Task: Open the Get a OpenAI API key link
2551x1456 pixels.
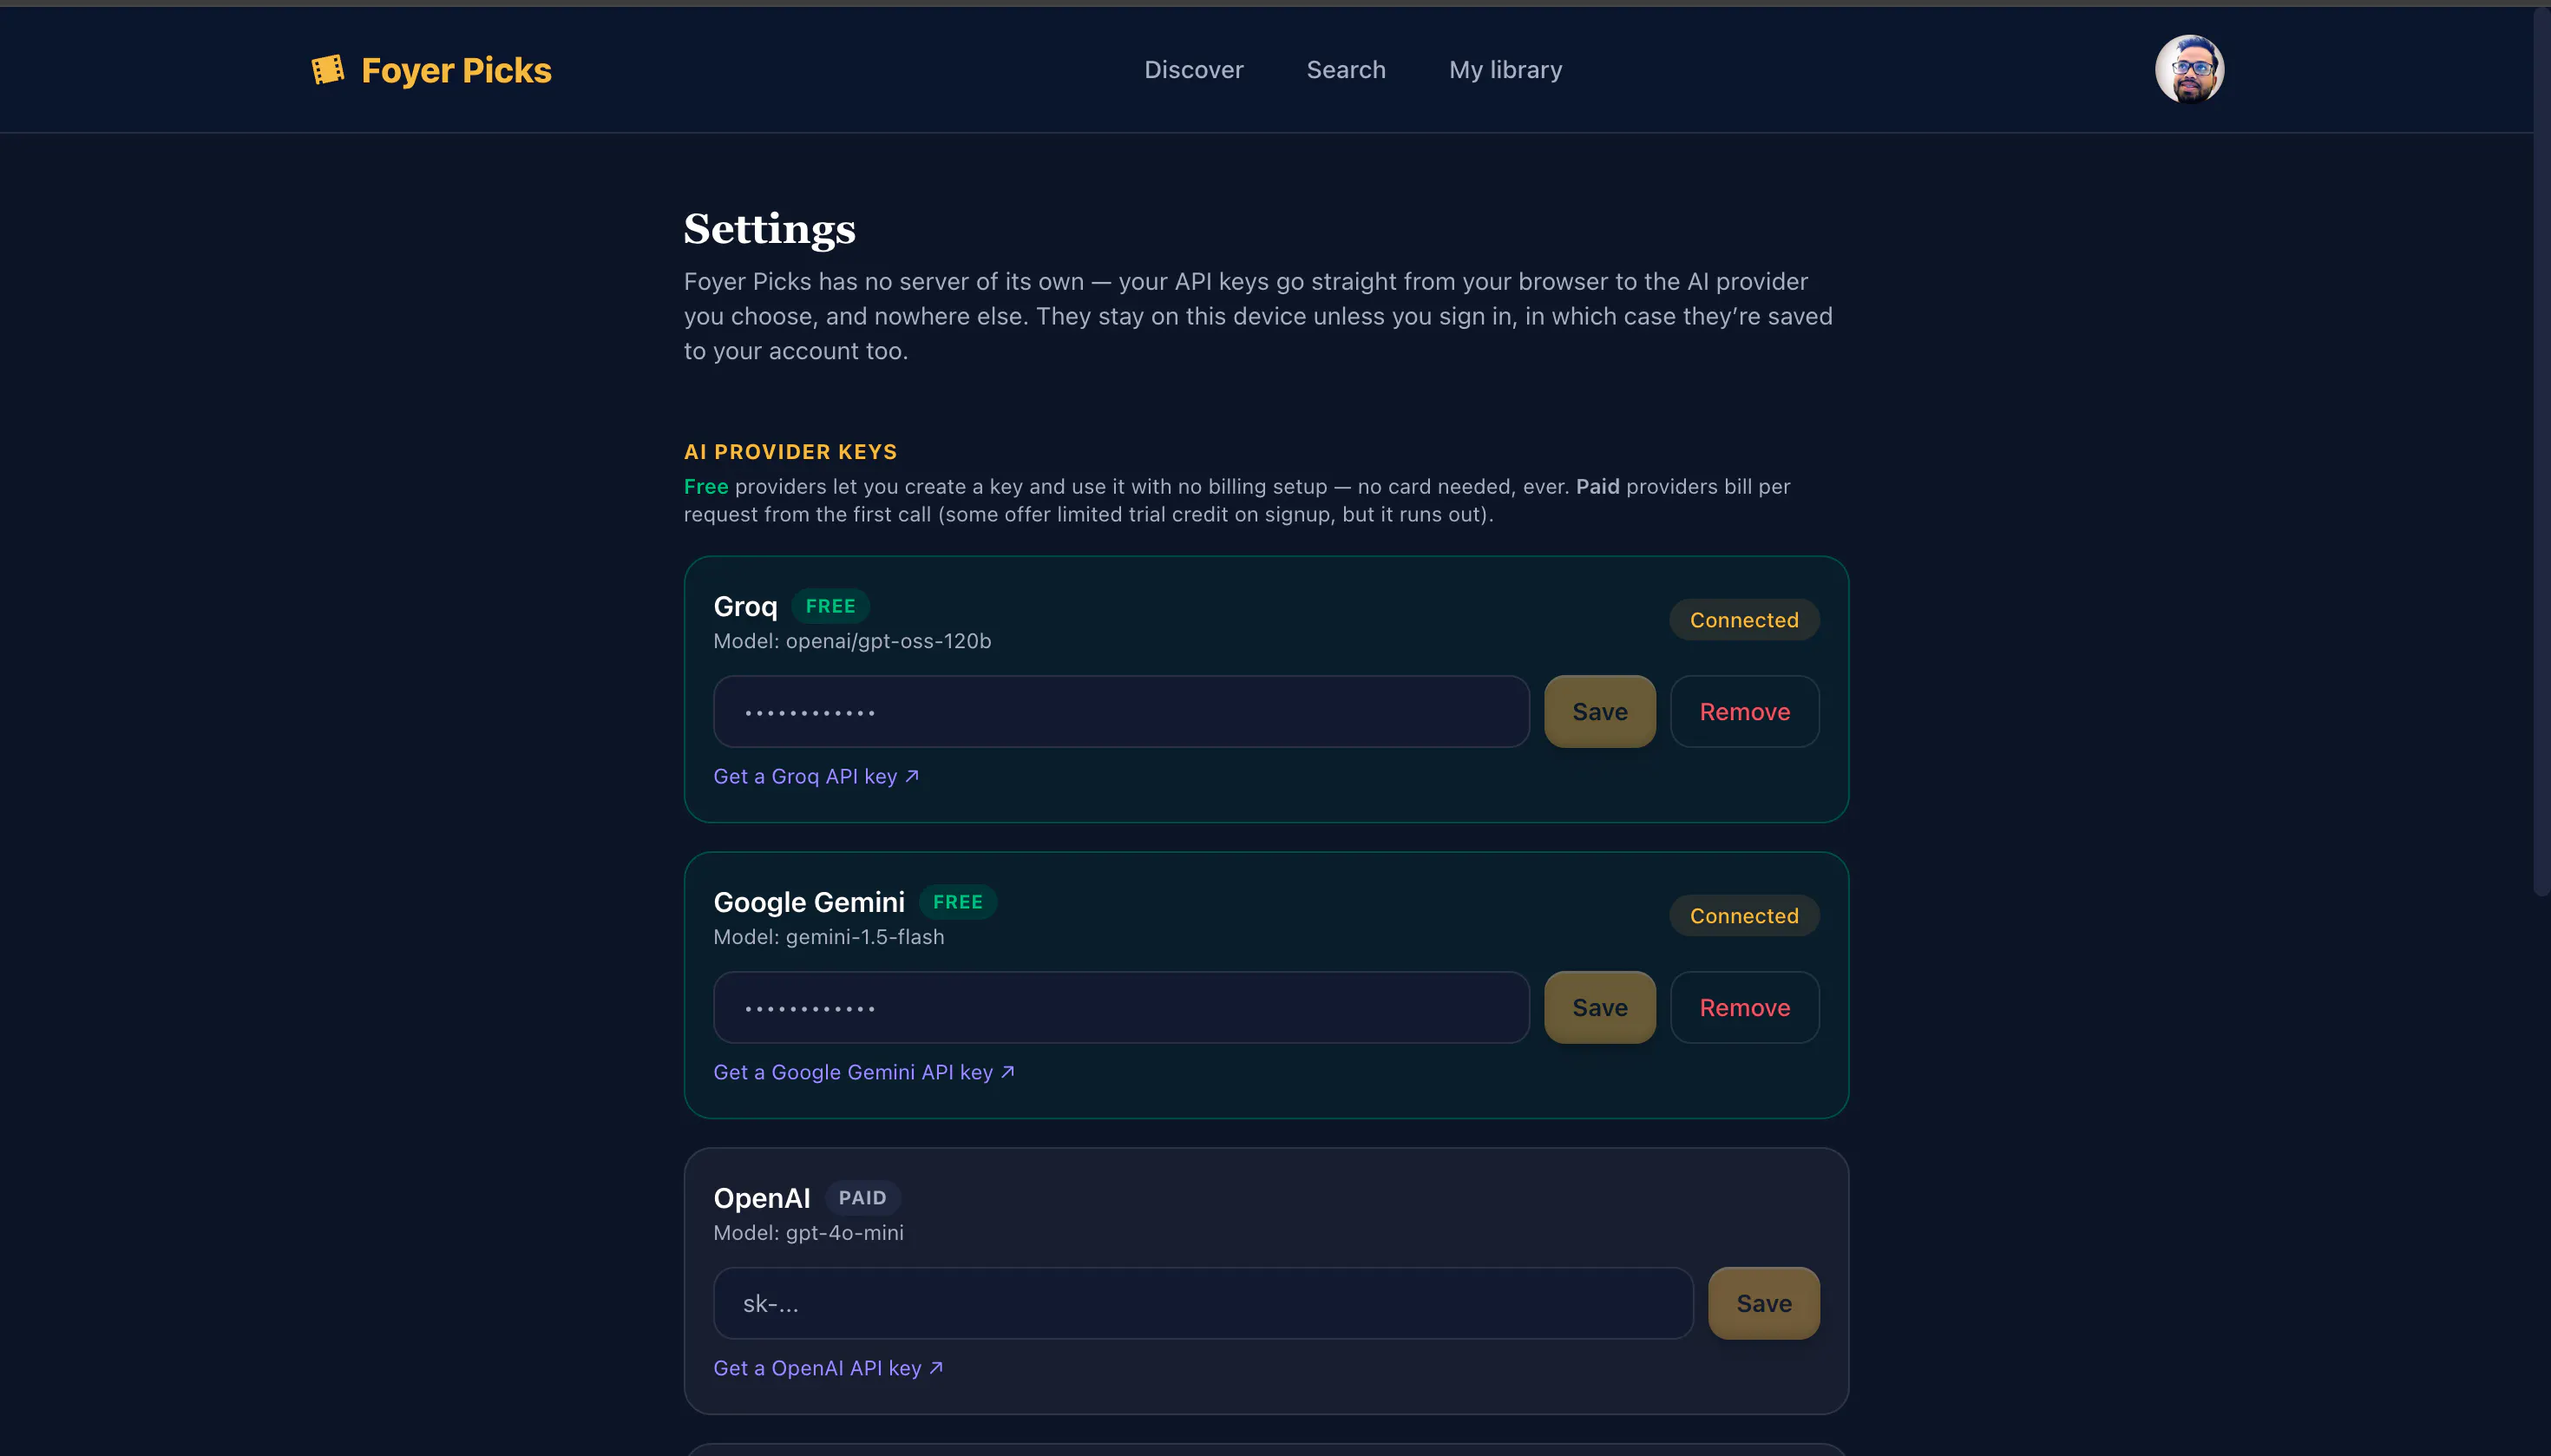Action: pos(828,1368)
